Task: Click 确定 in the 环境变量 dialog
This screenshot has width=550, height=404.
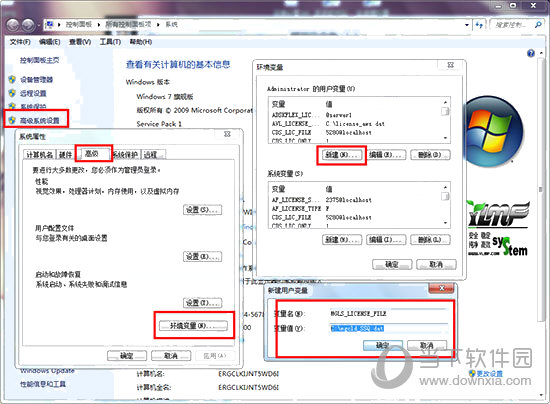Action: tap(392, 264)
